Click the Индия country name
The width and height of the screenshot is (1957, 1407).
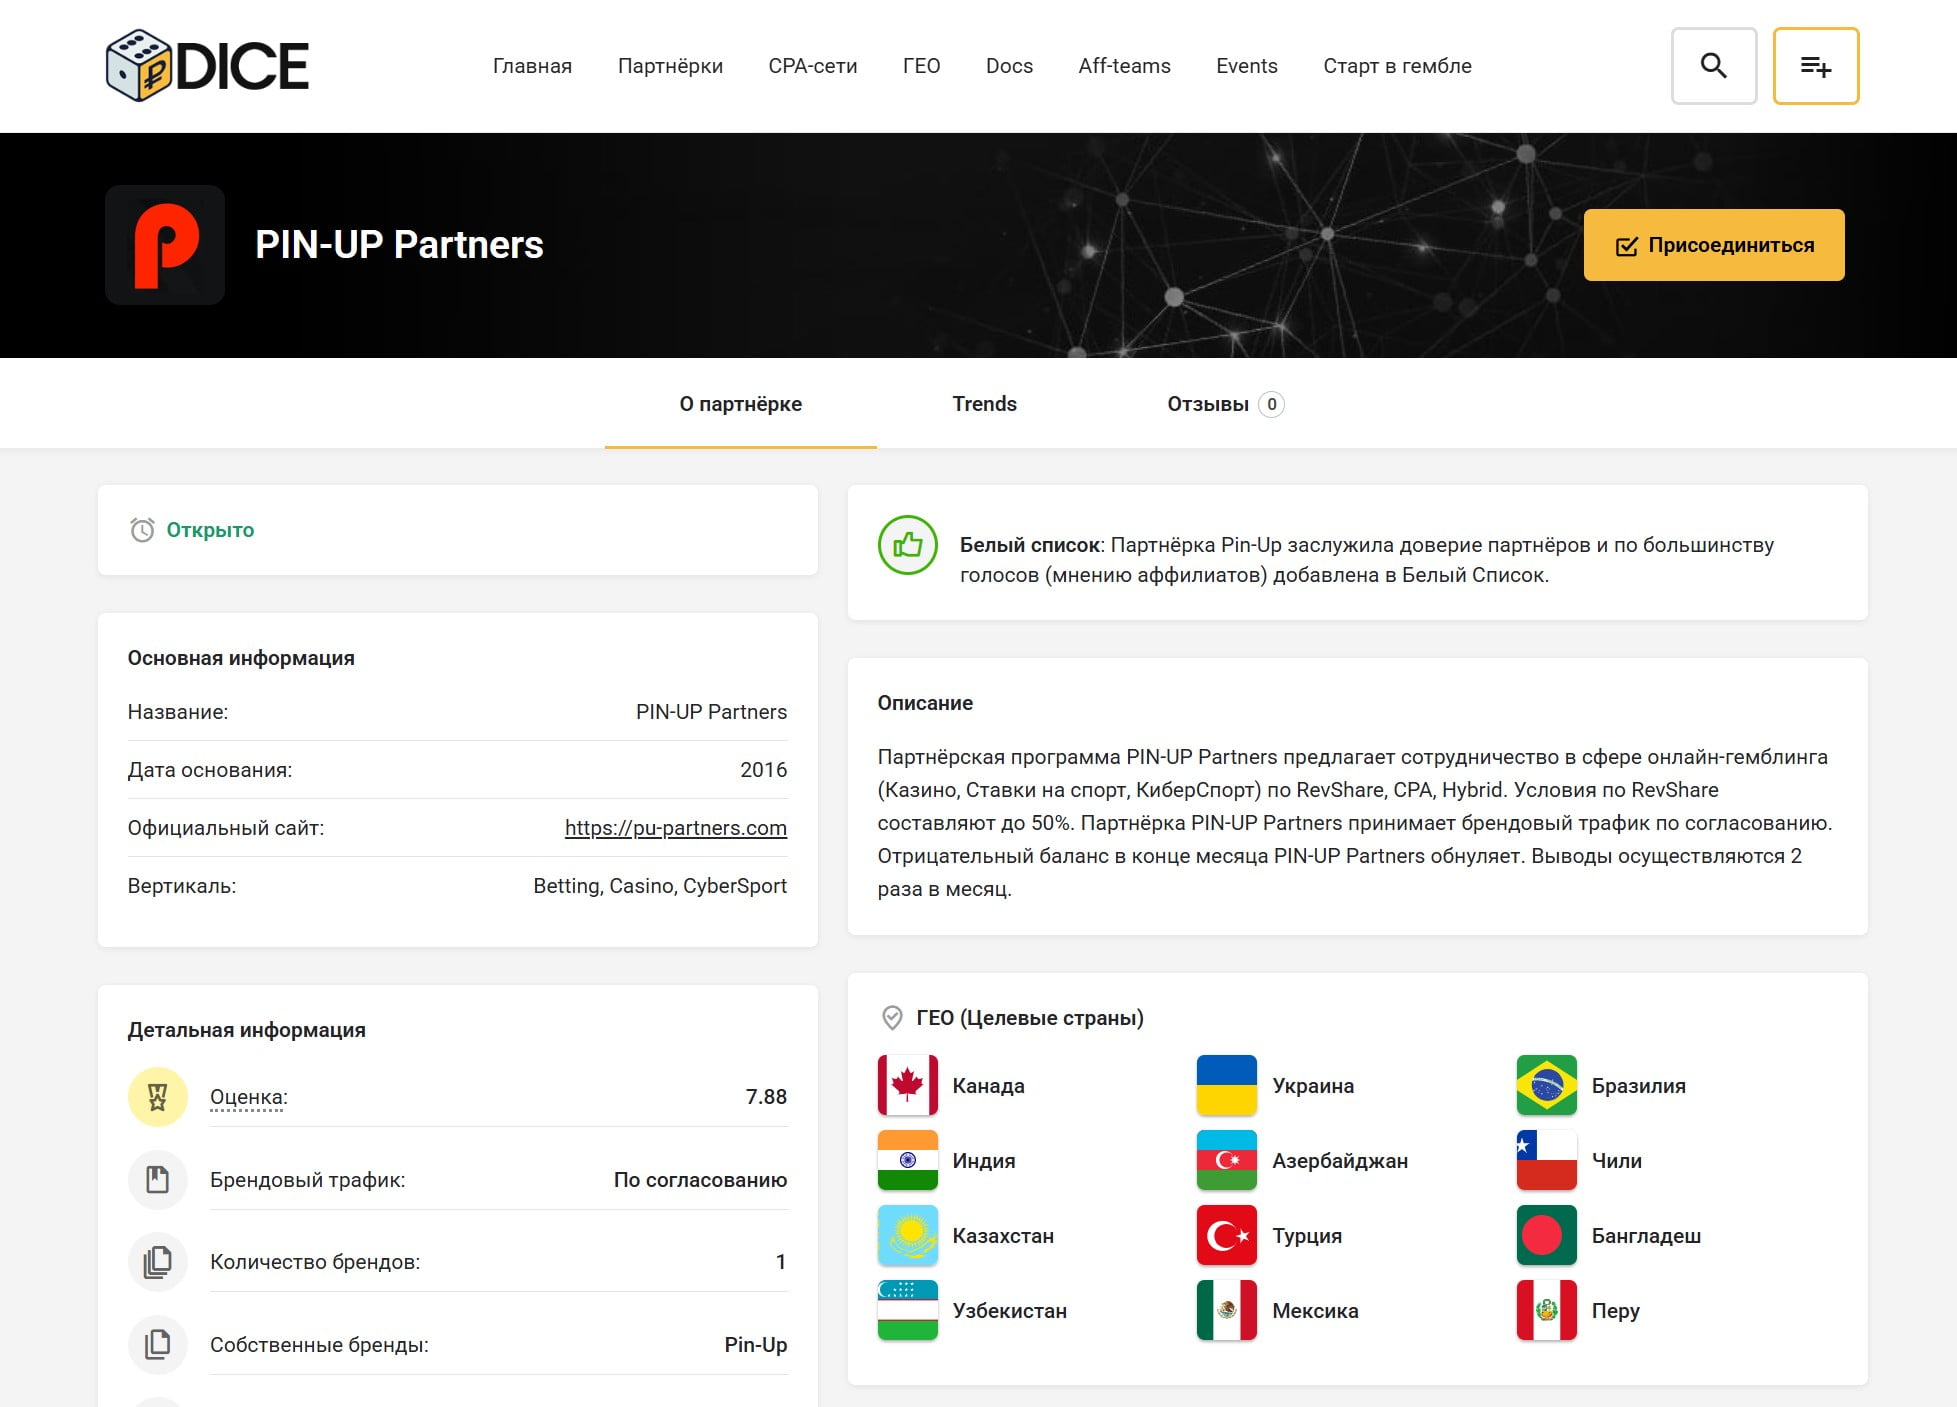[x=984, y=1161]
